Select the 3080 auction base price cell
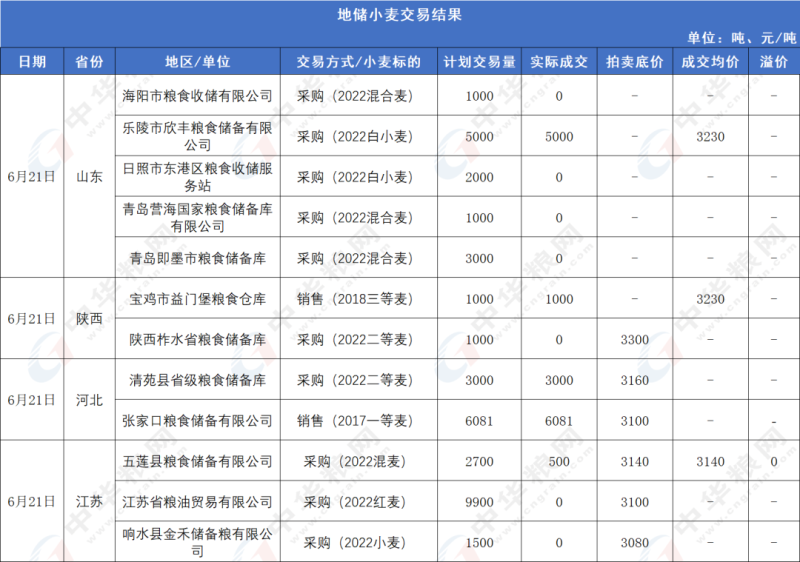 tap(634, 542)
